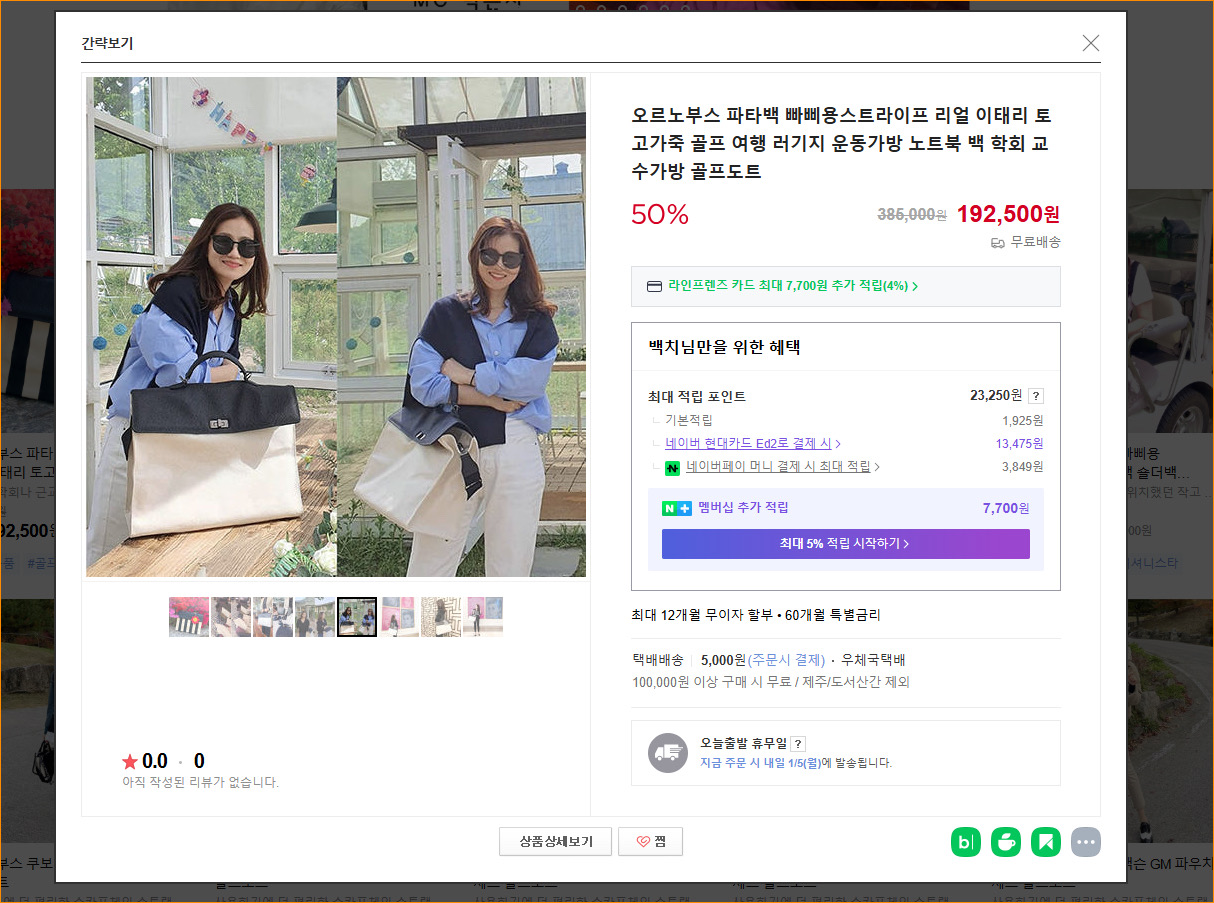This screenshot has width=1214, height=903.
Task: Open more sharing options via ellipsis icon
Action: (x=1086, y=842)
